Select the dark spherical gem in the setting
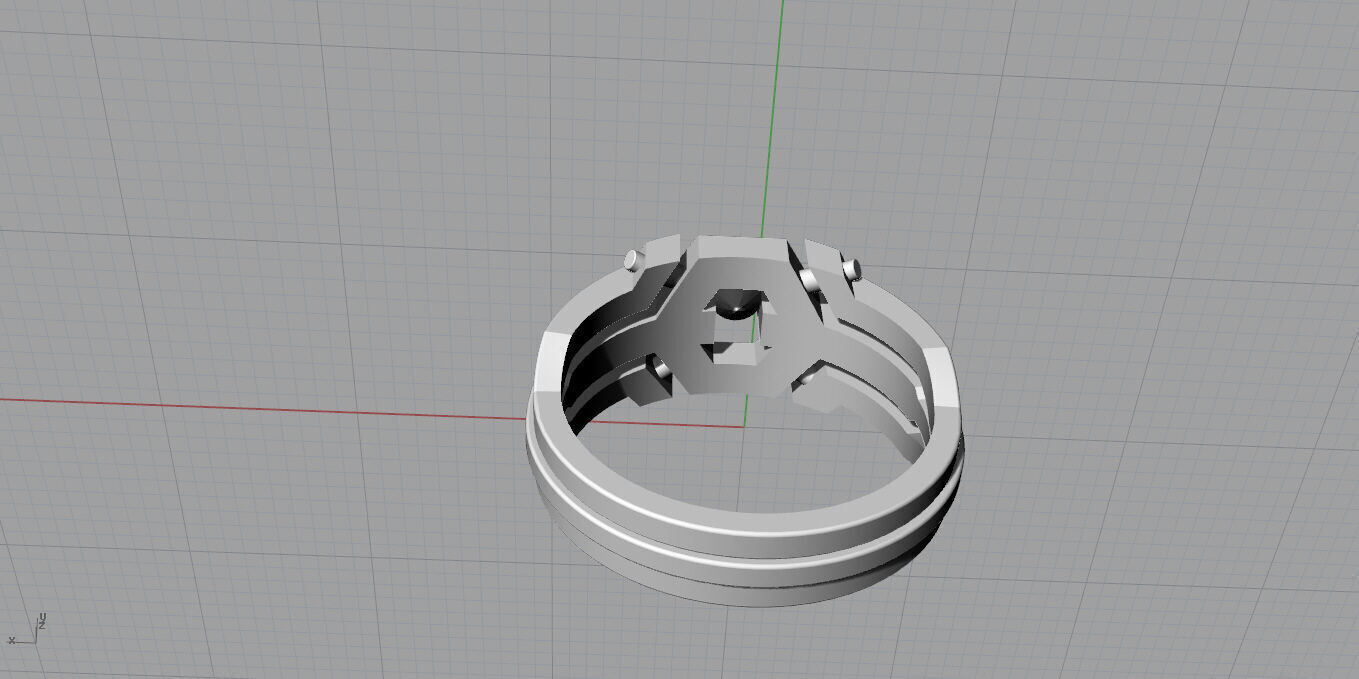Image resolution: width=1359 pixels, height=679 pixels. tap(736, 307)
